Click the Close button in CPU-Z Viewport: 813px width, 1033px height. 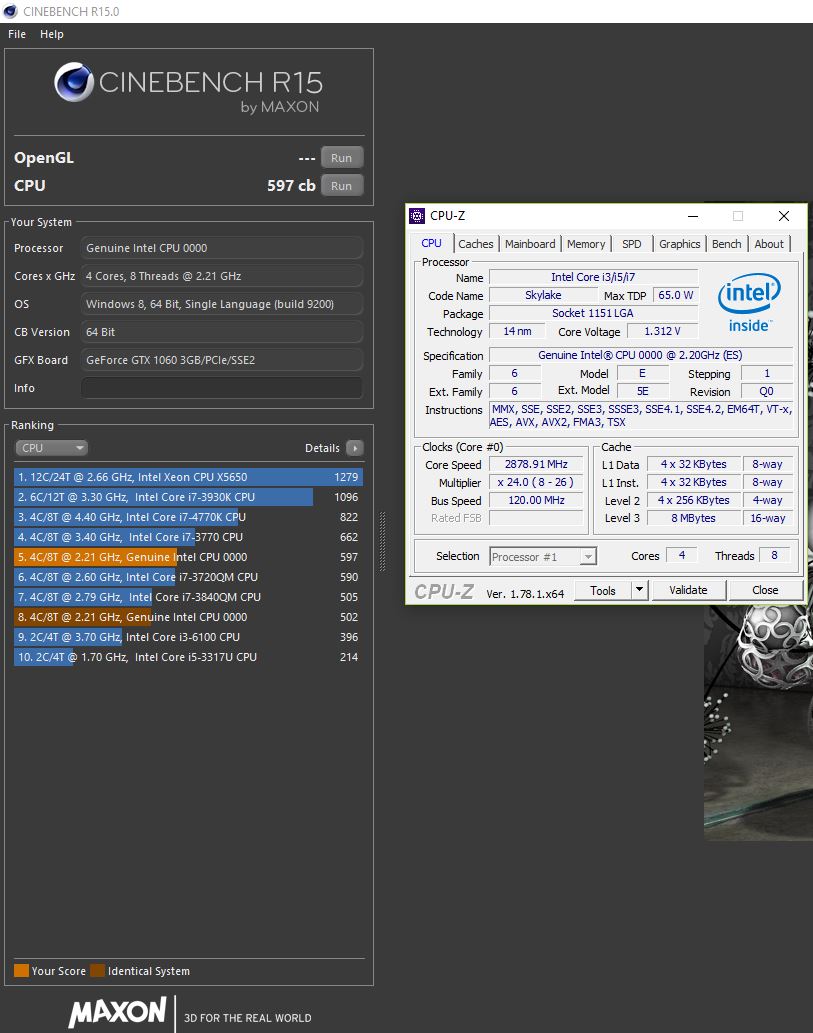pos(765,590)
